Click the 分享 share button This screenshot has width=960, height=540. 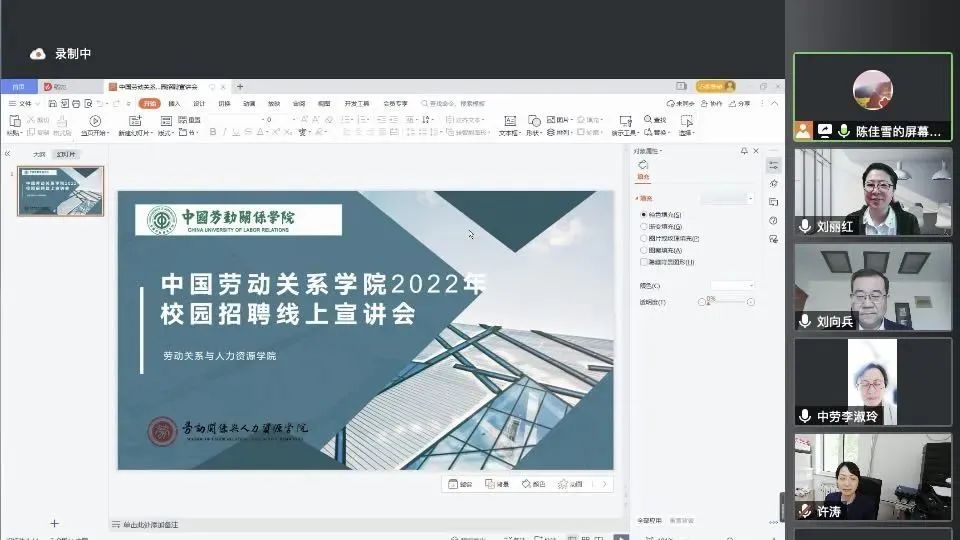(740, 103)
